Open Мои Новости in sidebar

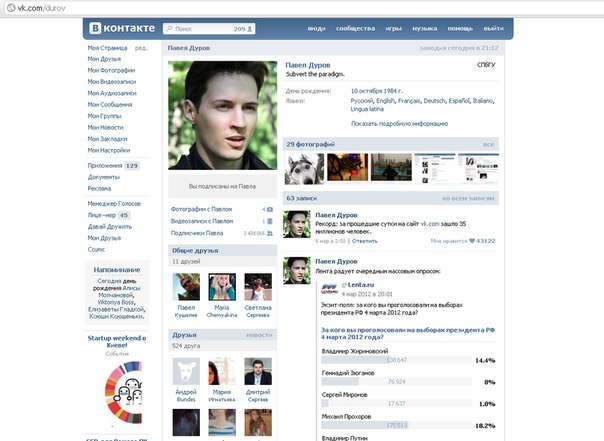(106, 127)
